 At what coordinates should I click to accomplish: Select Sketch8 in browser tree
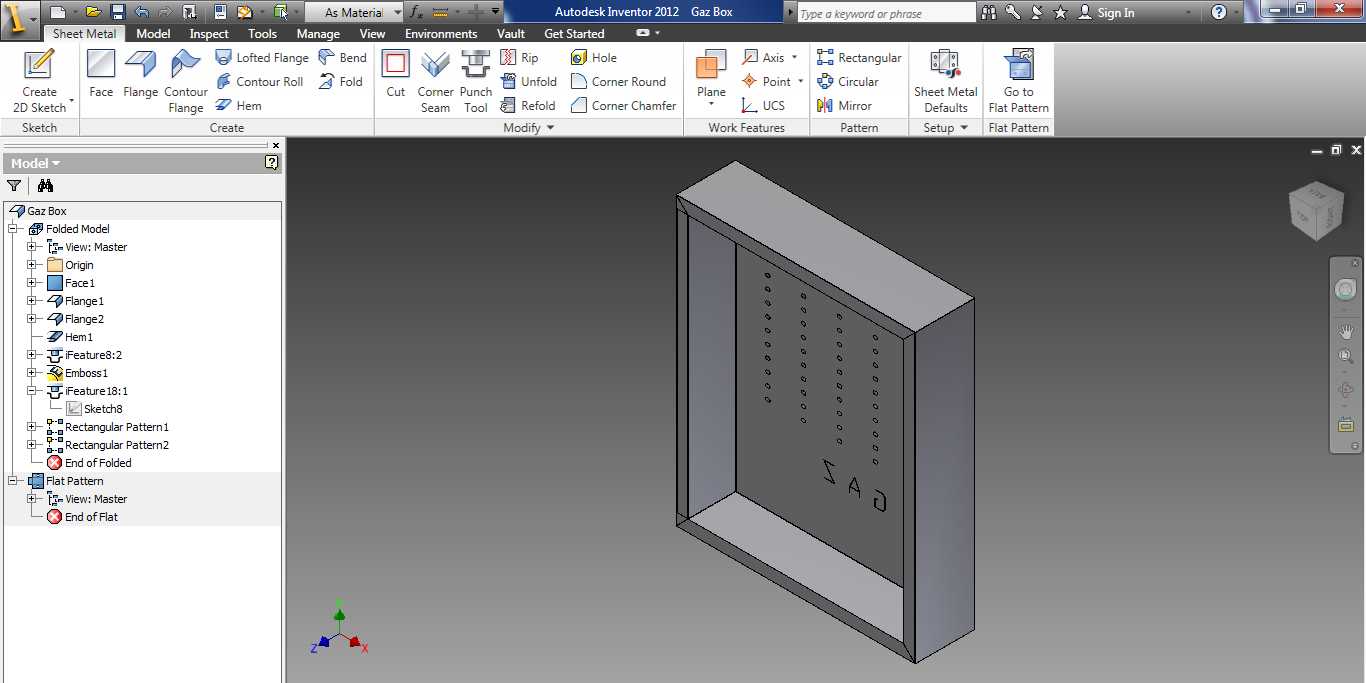click(103, 409)
